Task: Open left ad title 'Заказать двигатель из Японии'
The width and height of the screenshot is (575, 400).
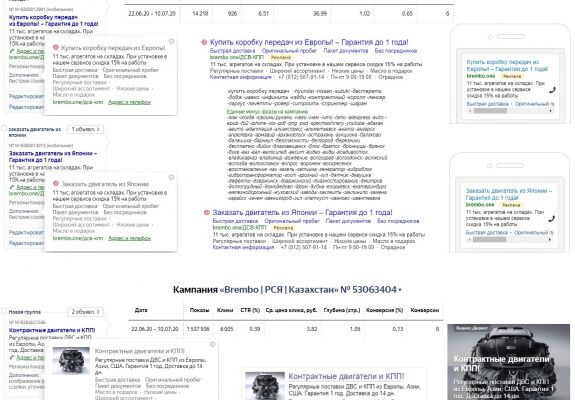Action: point(53,157)
